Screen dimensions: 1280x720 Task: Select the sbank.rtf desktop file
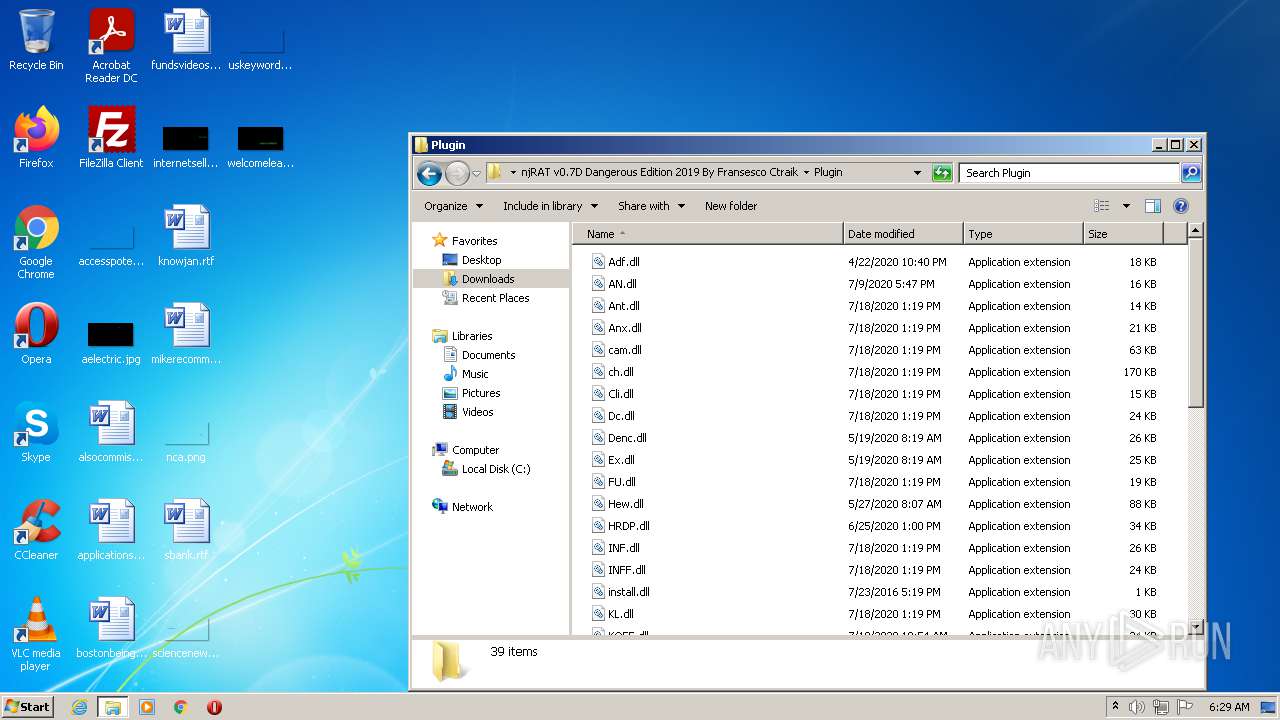click(186, 530)
